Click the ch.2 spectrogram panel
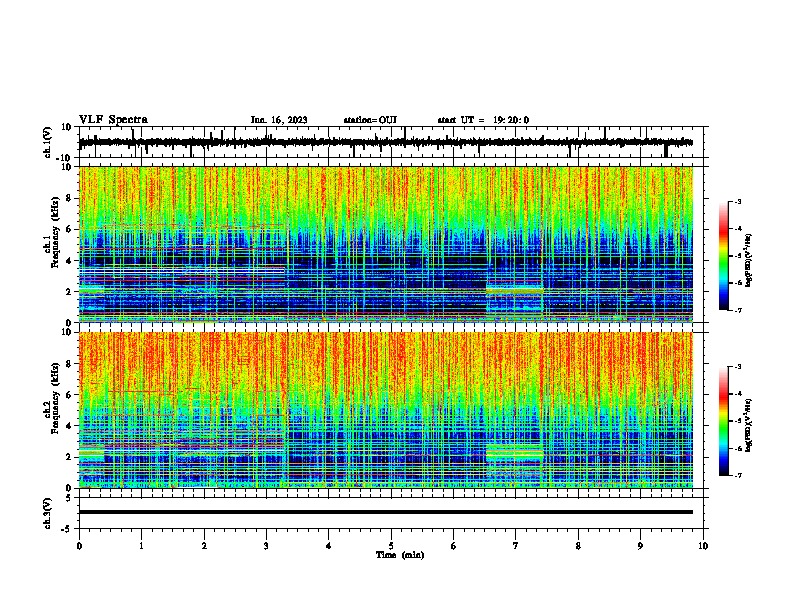This screenshot has height=612, width=792. pos(386,410)
